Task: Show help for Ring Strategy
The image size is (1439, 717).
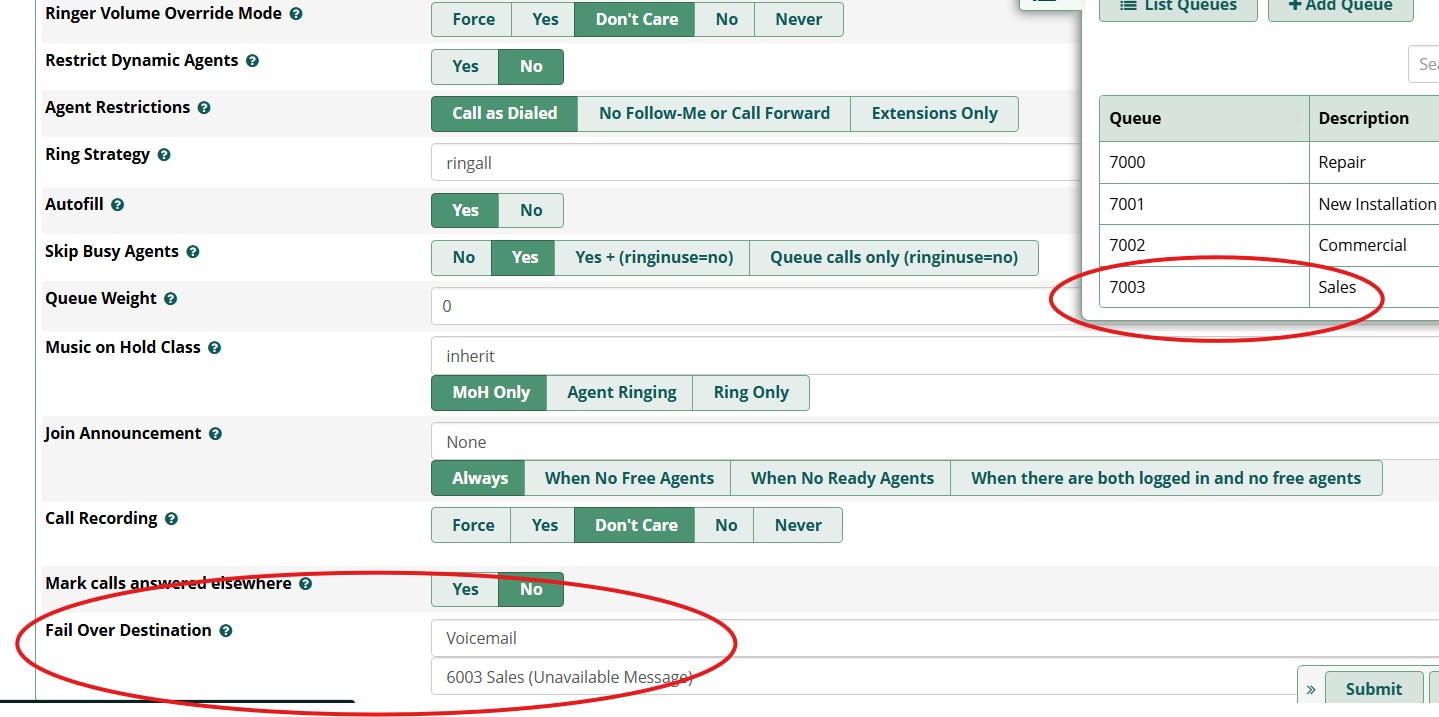Action: coord(164,155)
